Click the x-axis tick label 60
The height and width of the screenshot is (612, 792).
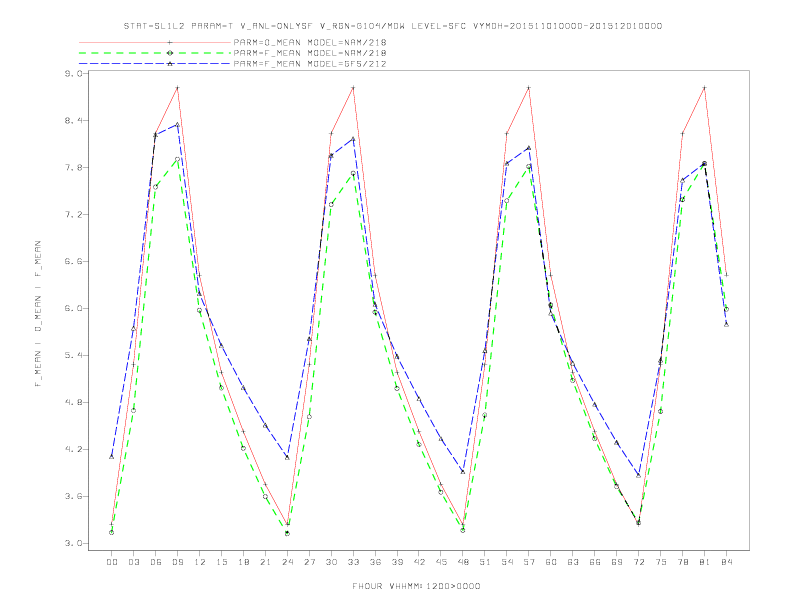tap(551, 562)
